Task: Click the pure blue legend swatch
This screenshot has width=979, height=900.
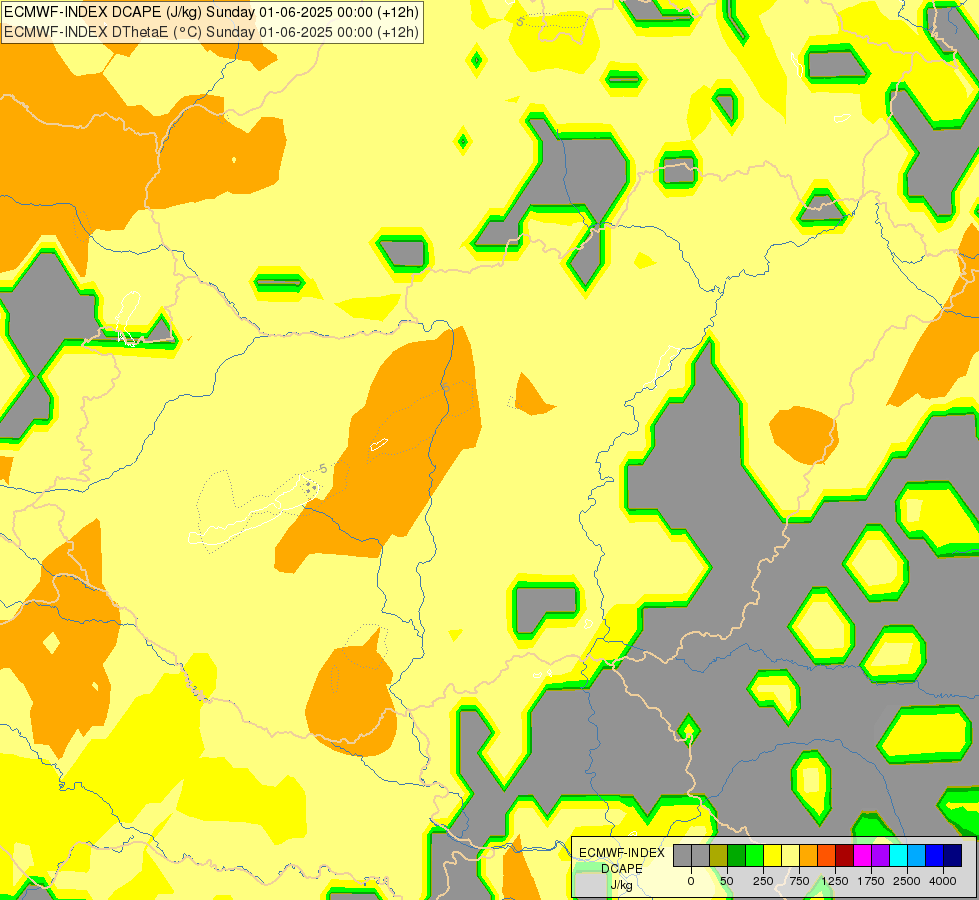Action: (935, 855)
